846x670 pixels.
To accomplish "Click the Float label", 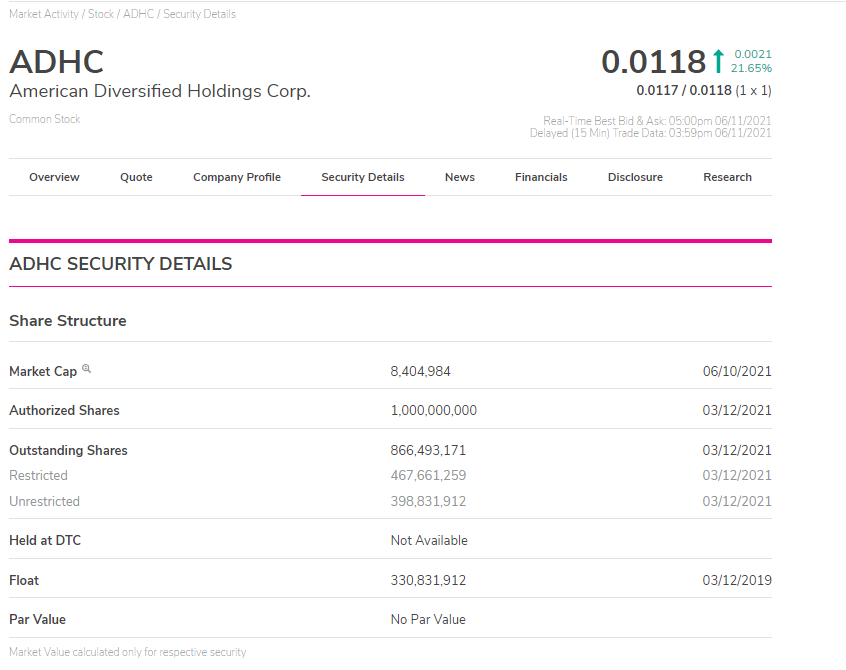I will (x=24, y=580).
